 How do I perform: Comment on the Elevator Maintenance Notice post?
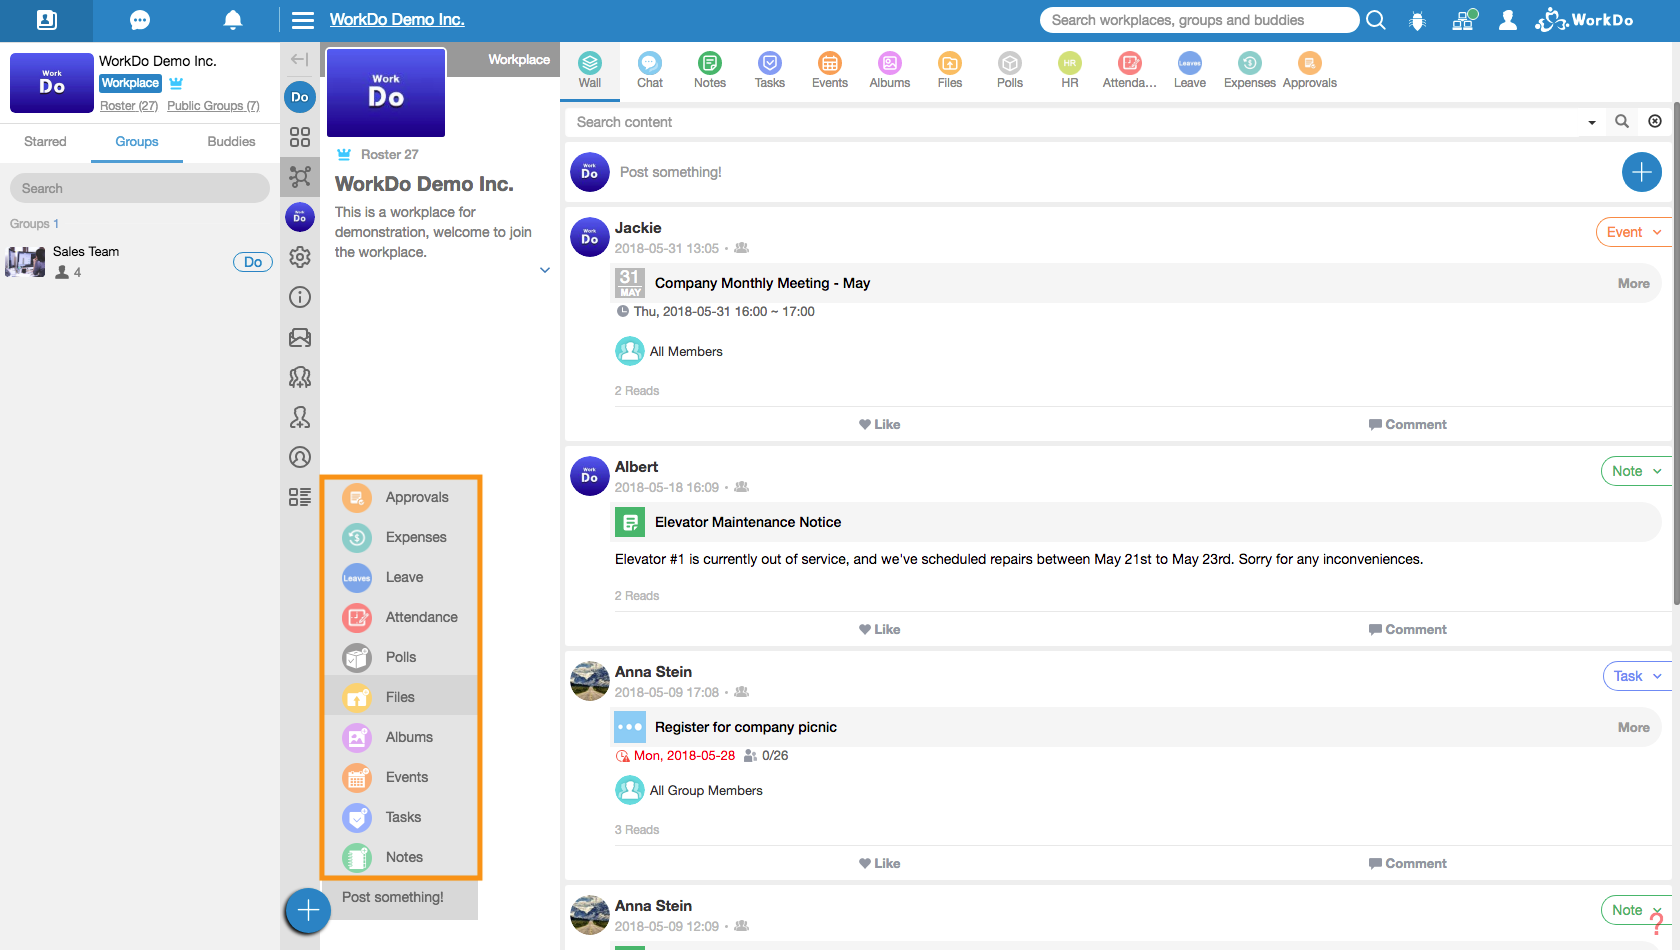click(1407, 629)
